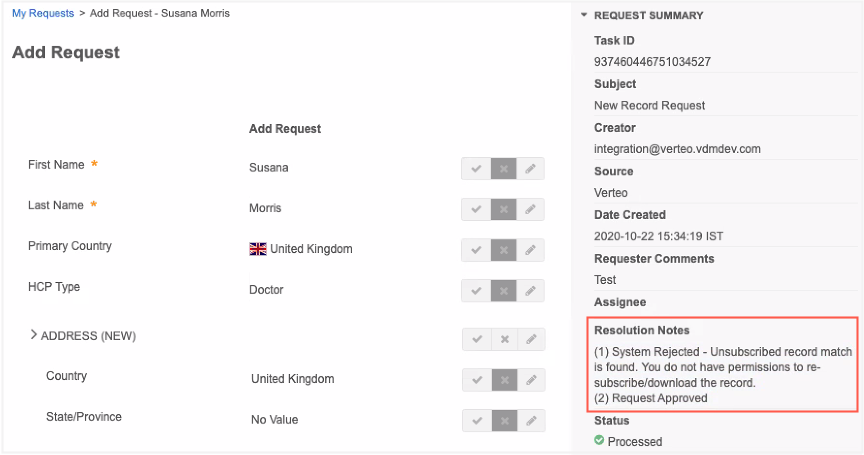Select the United Kingdom flag icon
This screenshot has height=455, width=864.
point(257,249)
